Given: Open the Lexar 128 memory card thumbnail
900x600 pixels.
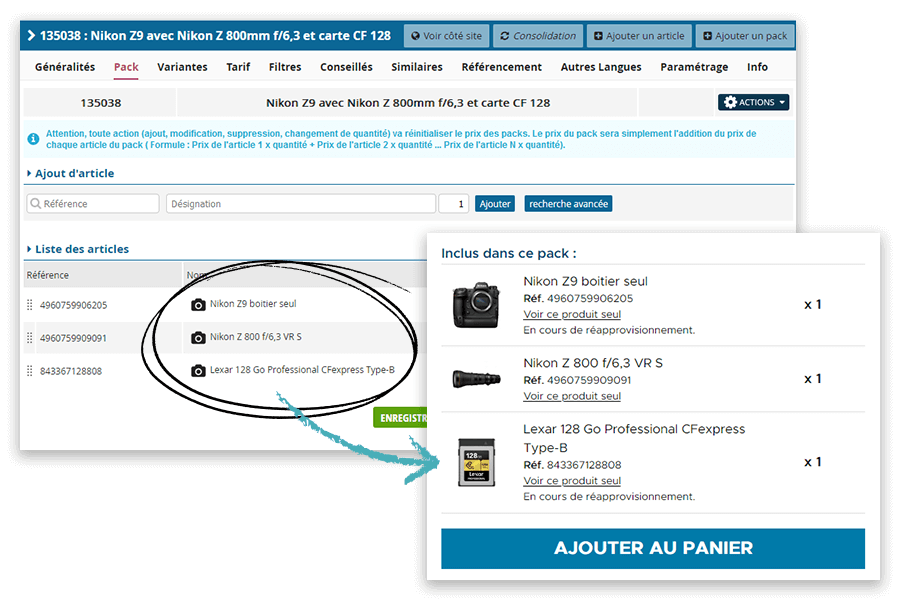Looking at the screenshot, I should point(476,462).
